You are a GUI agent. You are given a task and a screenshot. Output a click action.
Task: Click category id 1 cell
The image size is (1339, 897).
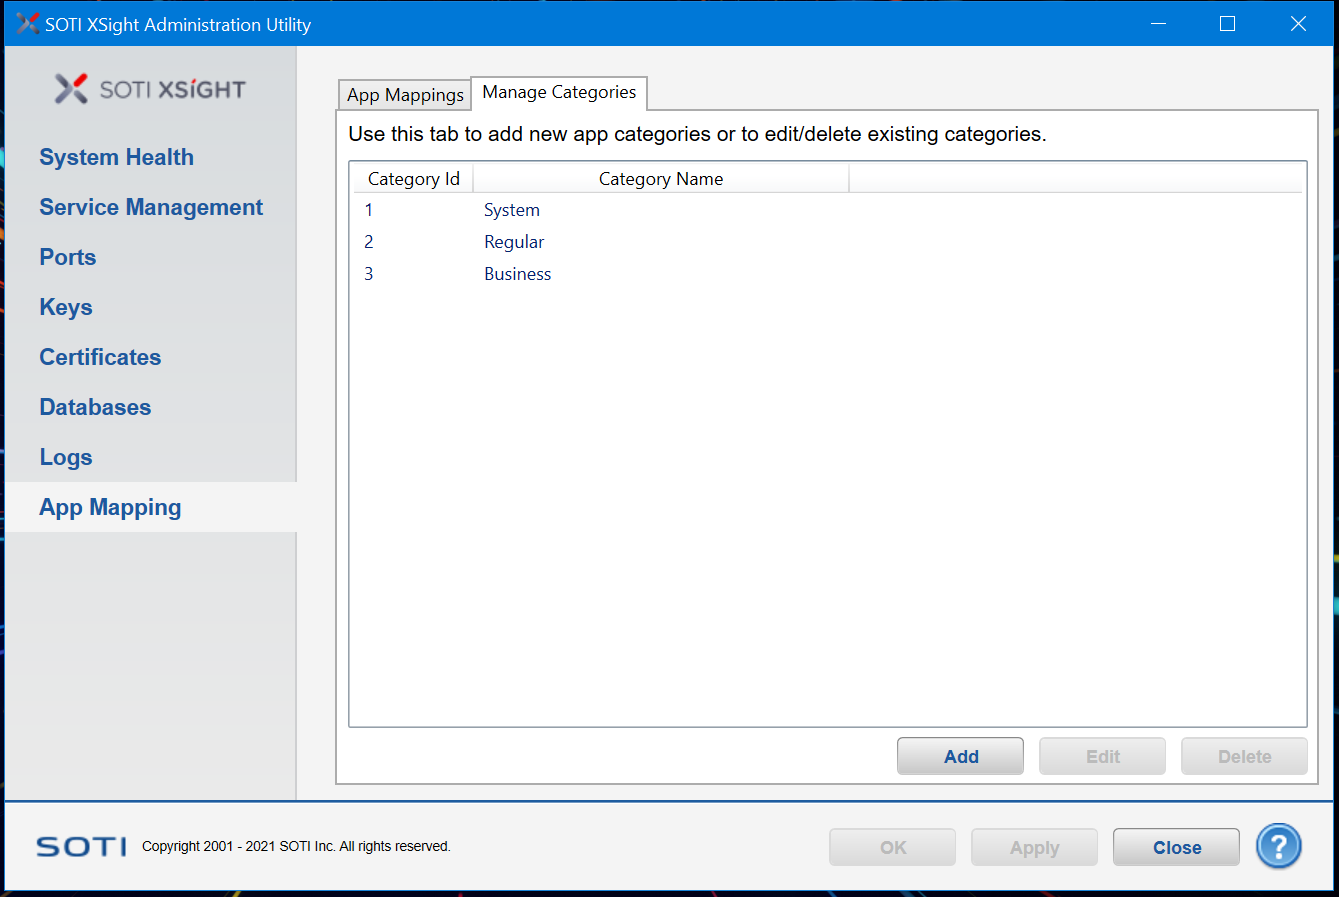[x=369, y=210]
